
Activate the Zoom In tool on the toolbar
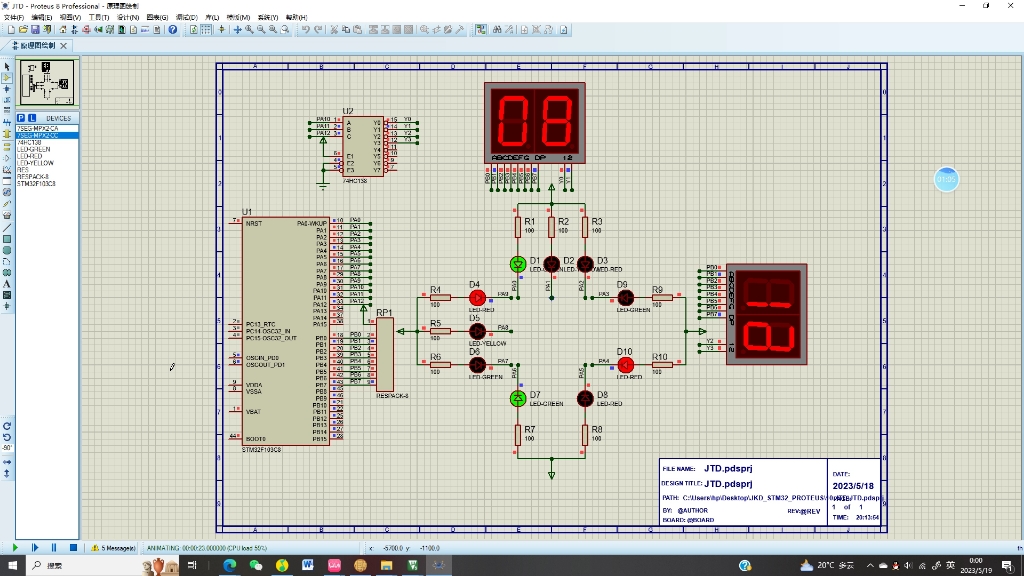point(250,30)
